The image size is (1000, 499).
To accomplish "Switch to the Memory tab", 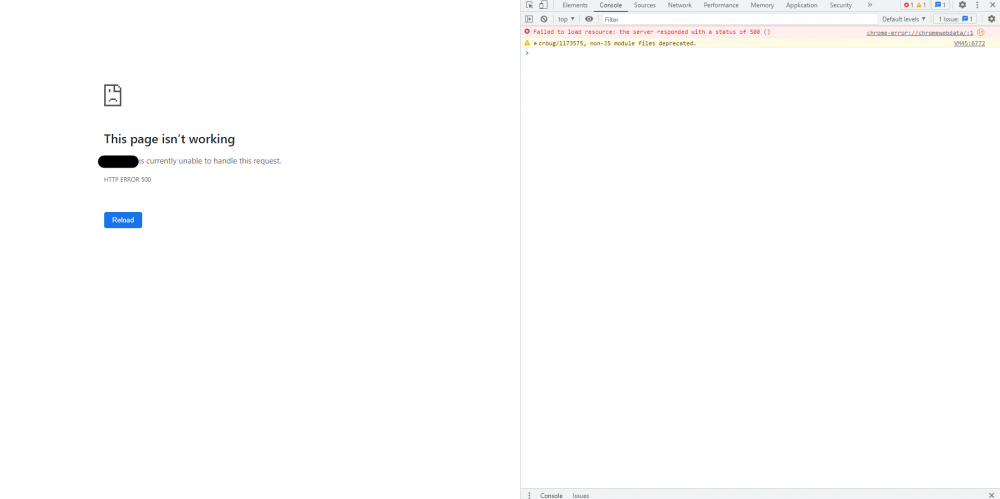I will pos(762,5).
